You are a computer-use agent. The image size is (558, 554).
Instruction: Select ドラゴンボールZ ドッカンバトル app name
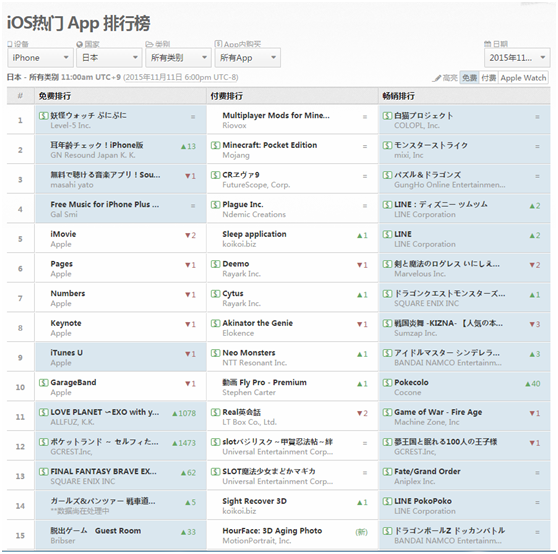[x=449, y=531]
